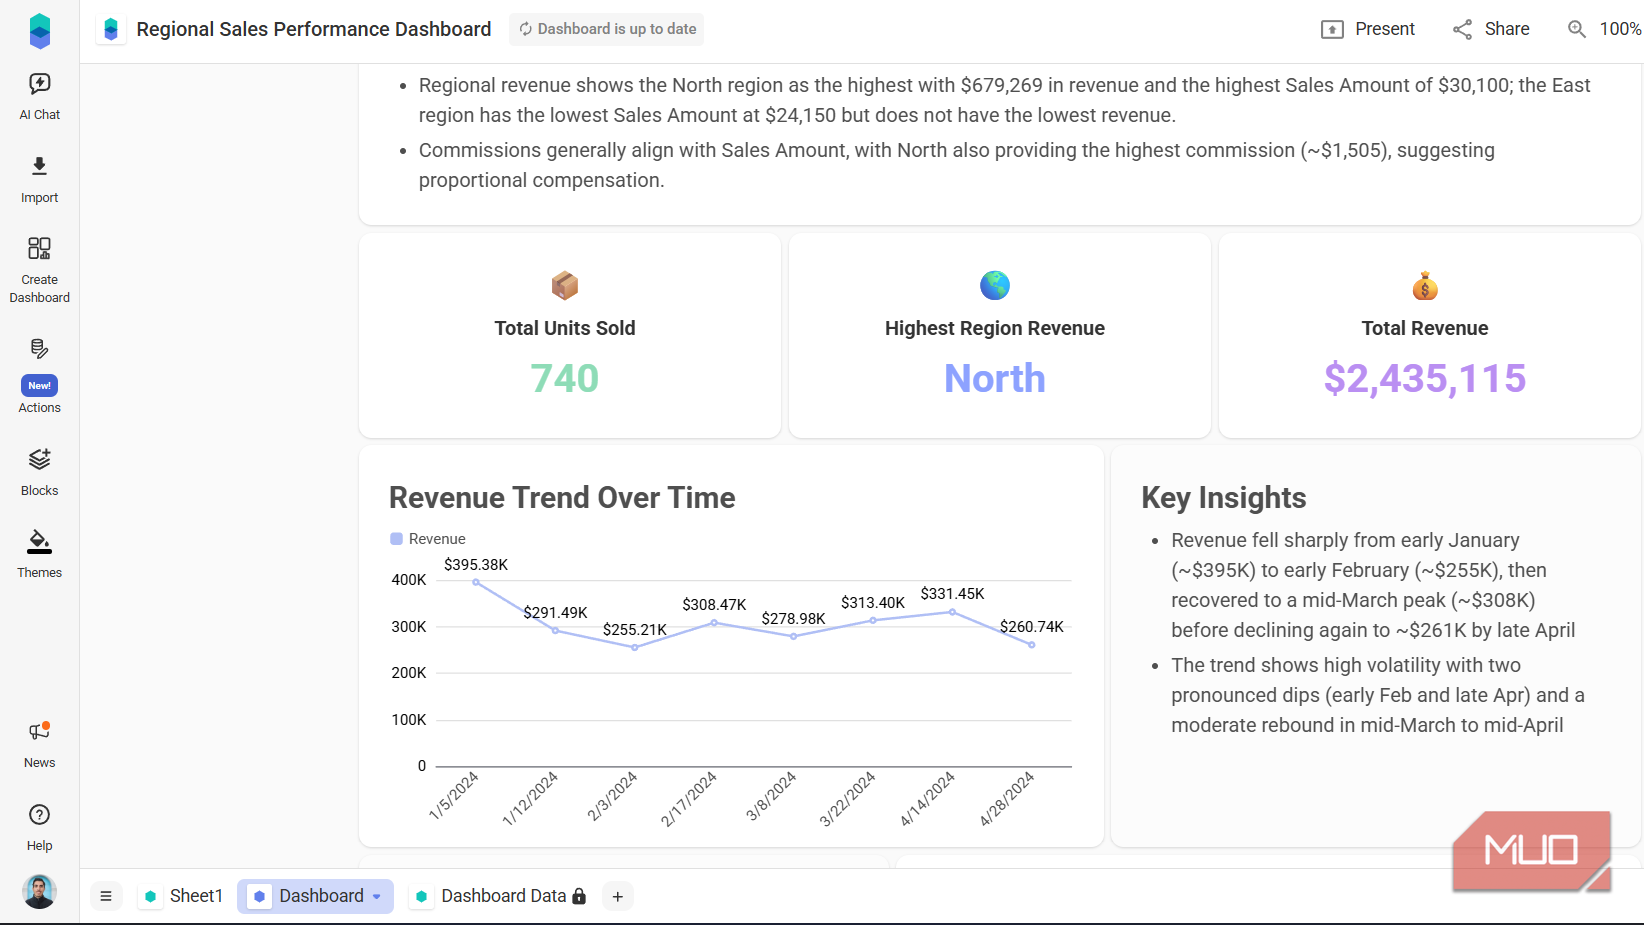
Task: Click the Key Insights heading
Action: point(1224,497)
